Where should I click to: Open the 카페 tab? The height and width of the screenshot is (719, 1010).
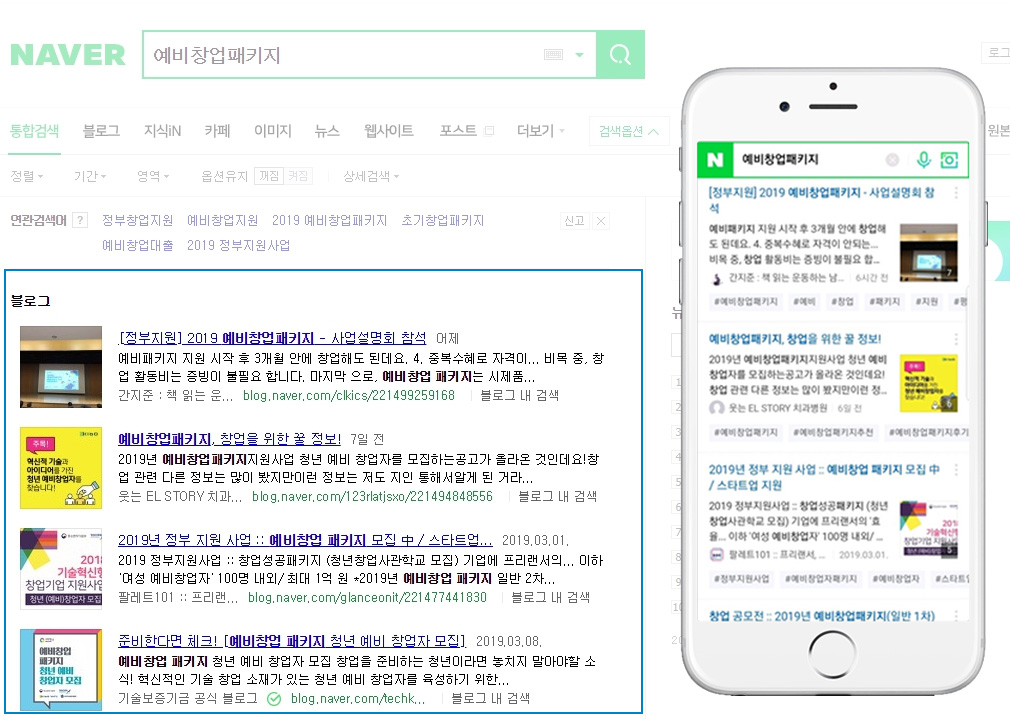coord(217,131)
